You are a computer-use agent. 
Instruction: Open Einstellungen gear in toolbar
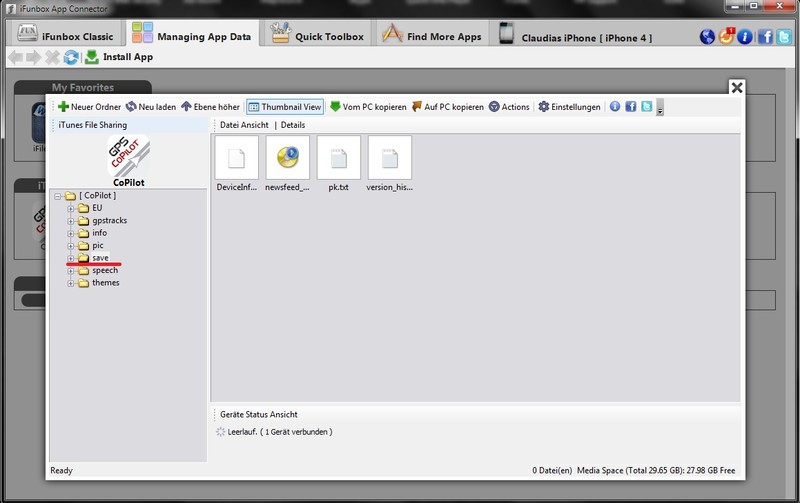click(x=544, y=107)
